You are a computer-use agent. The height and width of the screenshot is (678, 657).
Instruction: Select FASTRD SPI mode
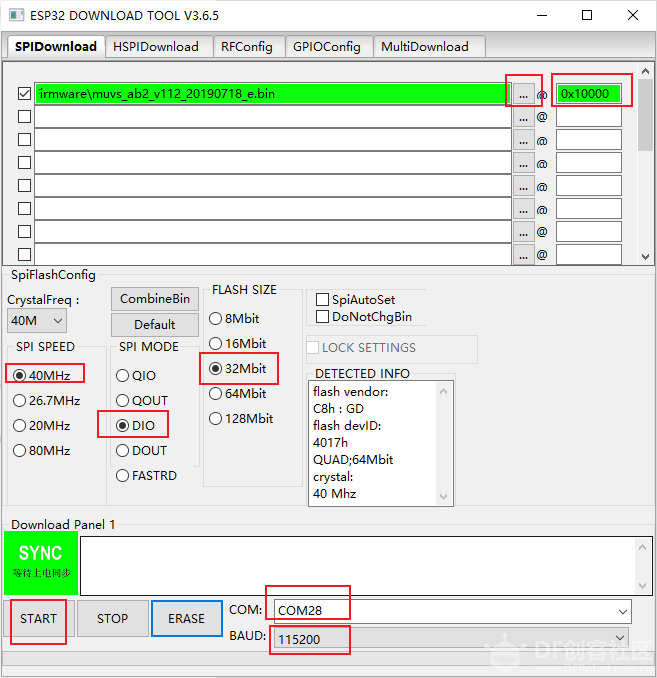pyautogui.click(x=146, y=476)
